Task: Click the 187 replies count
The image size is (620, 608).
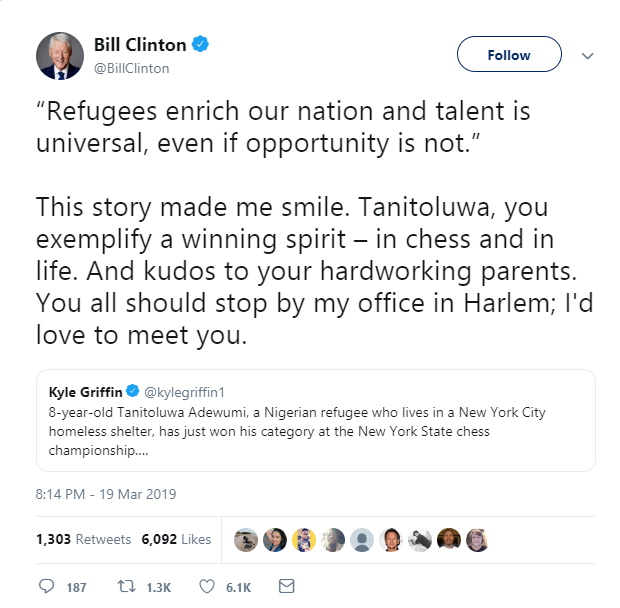Action: click(x=76, y=587)
